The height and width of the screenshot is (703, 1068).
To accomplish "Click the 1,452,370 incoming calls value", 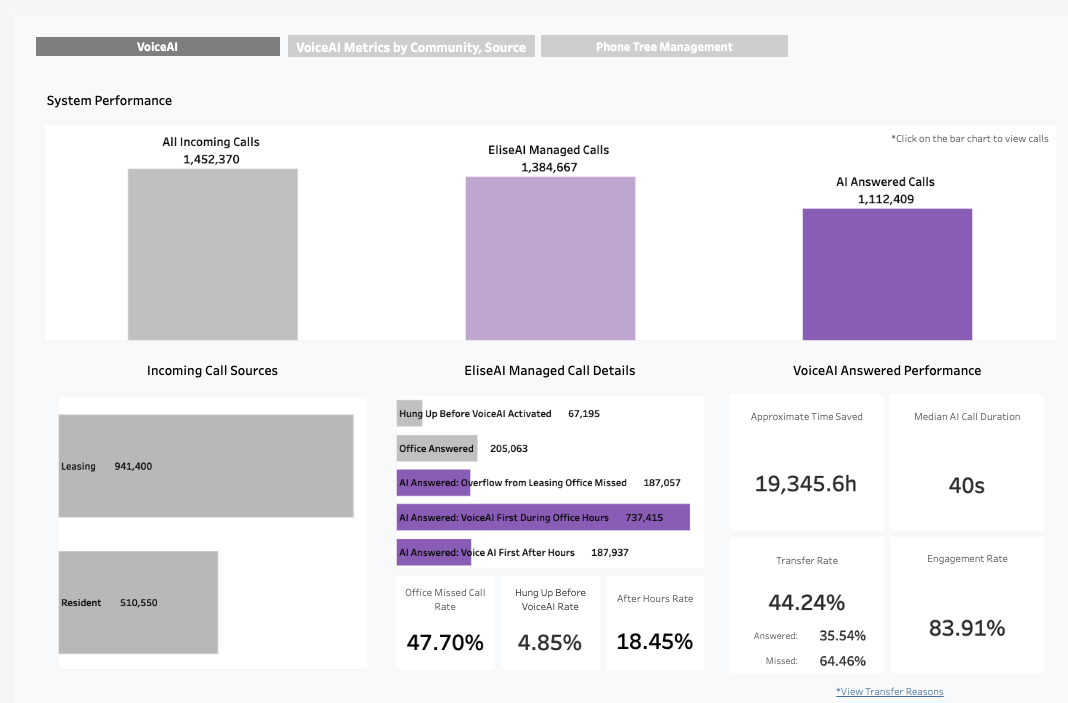I will (x=211, y=159).
